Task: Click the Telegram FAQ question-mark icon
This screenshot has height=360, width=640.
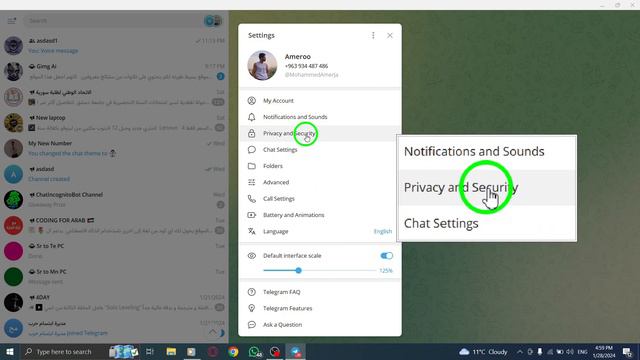Action: pos(252,292)
